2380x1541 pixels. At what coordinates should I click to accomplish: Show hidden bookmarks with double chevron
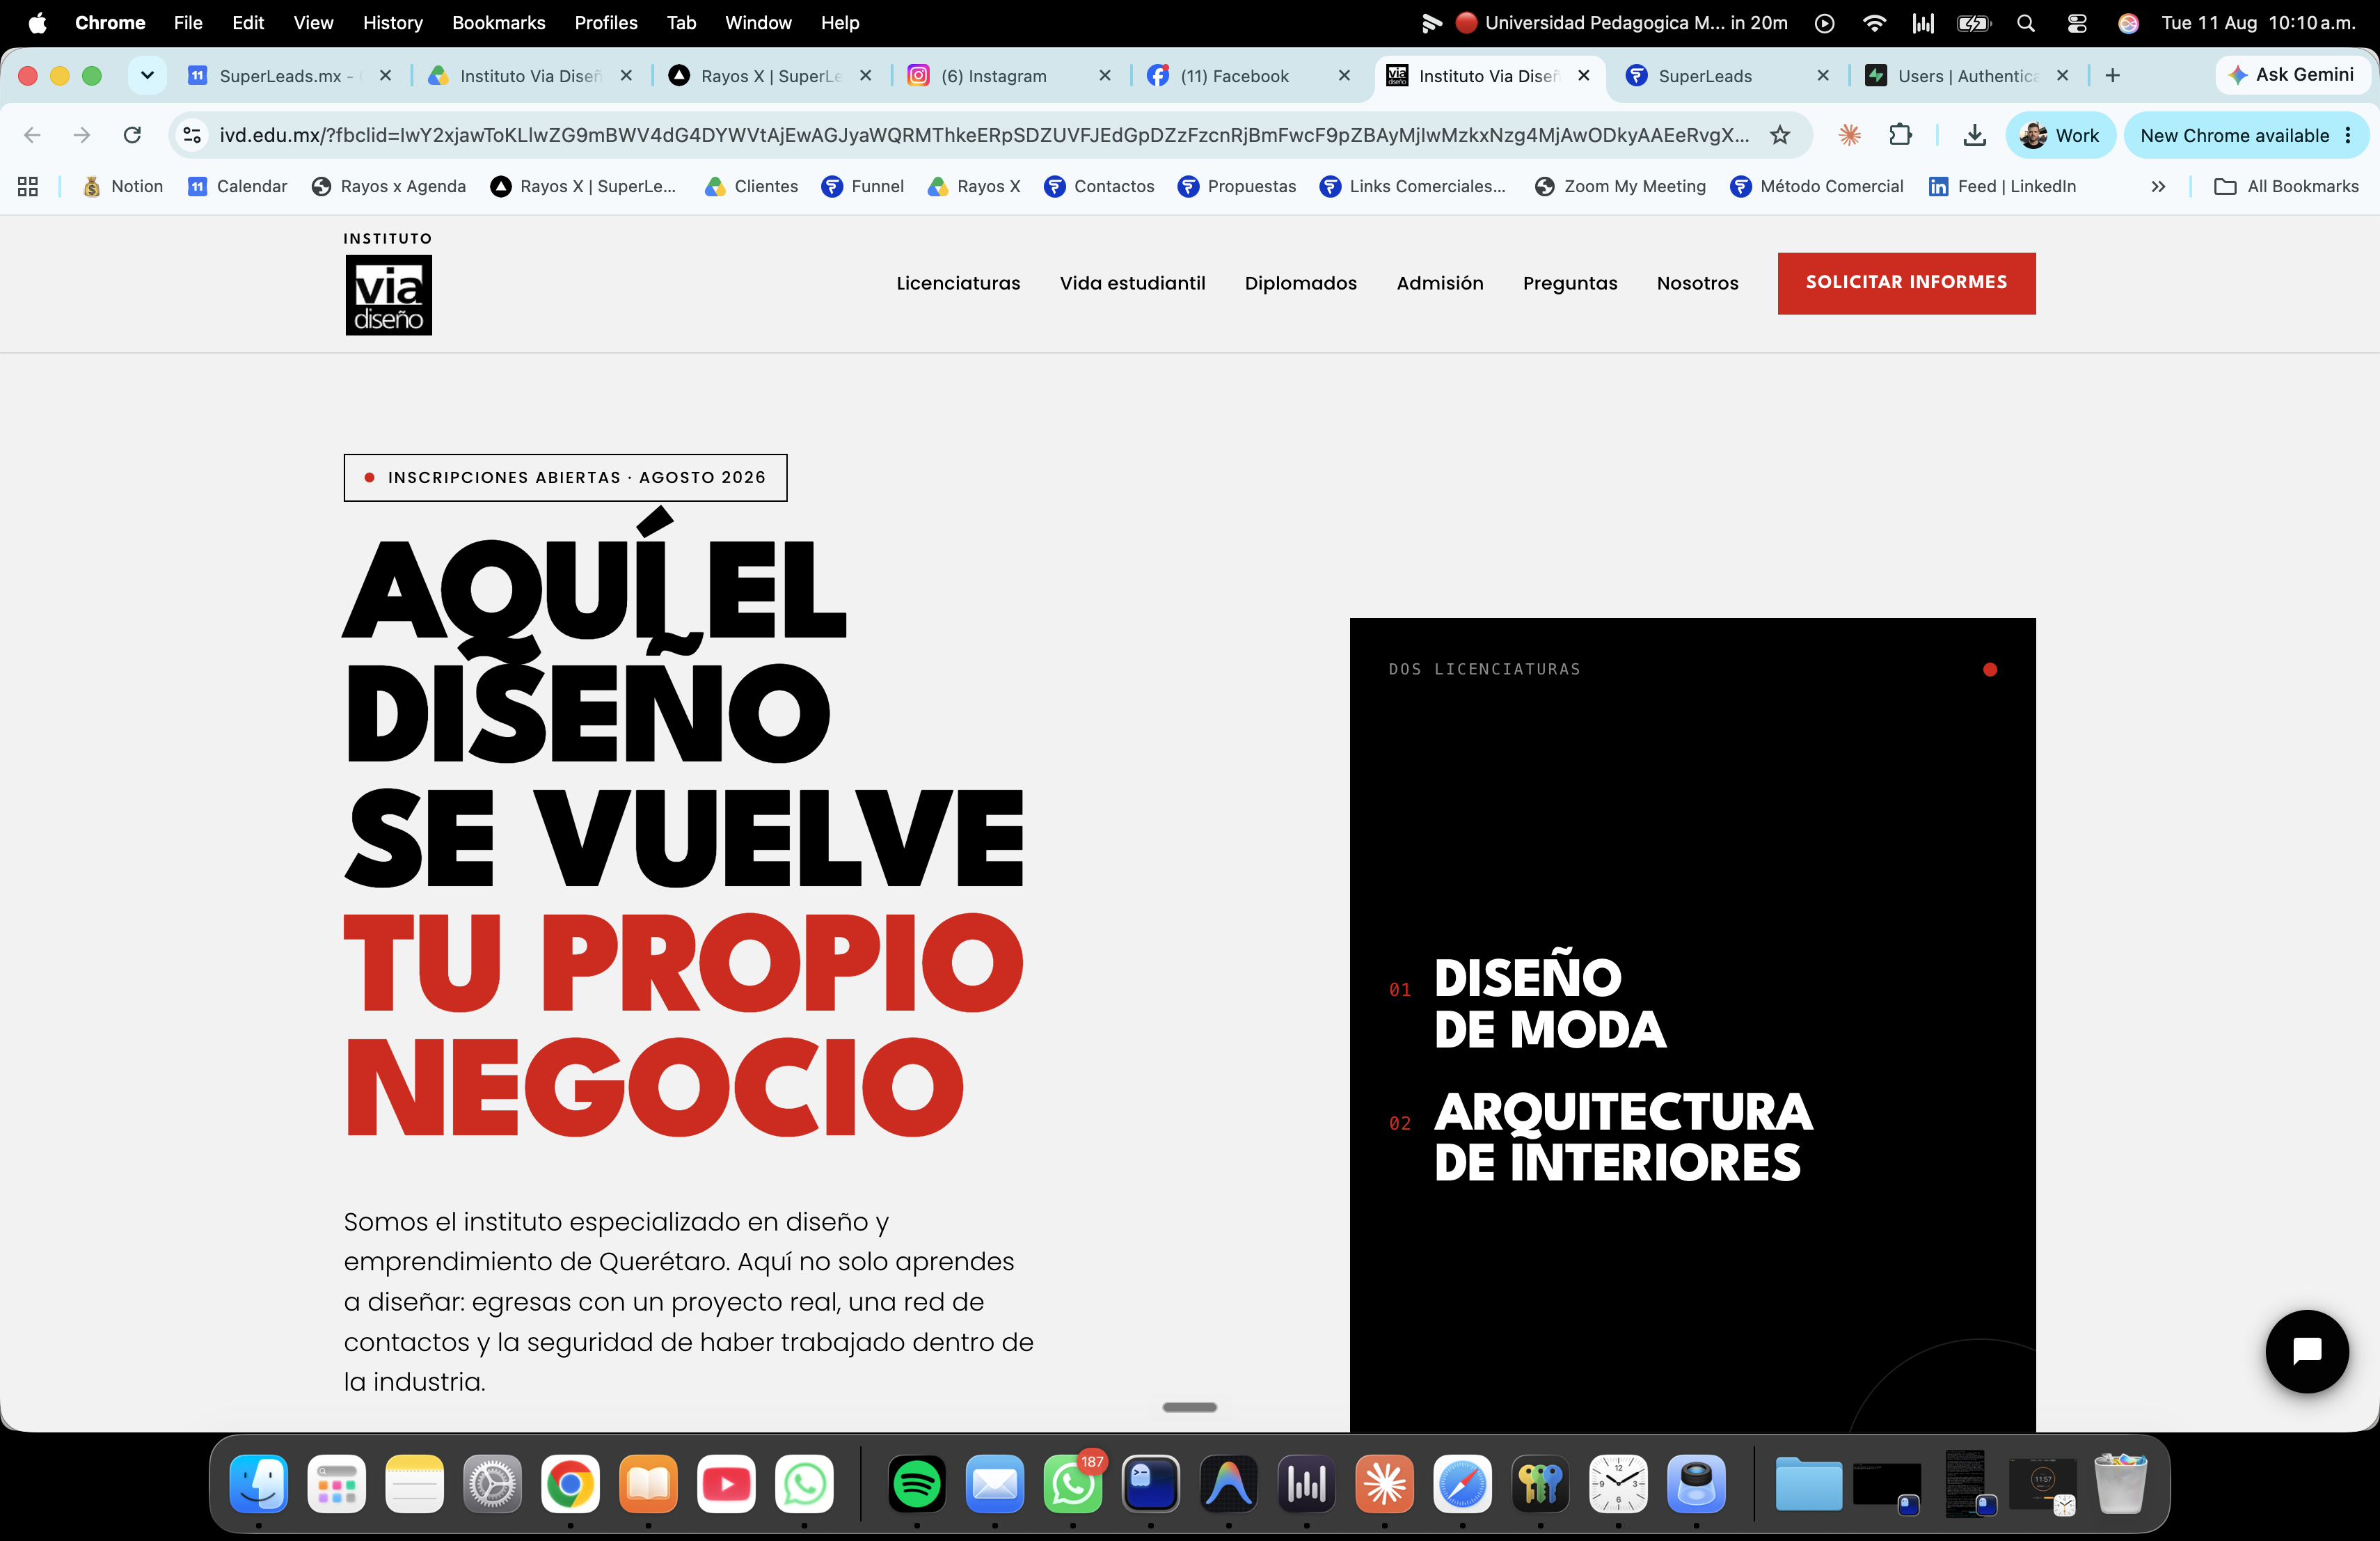[2158, 186]
